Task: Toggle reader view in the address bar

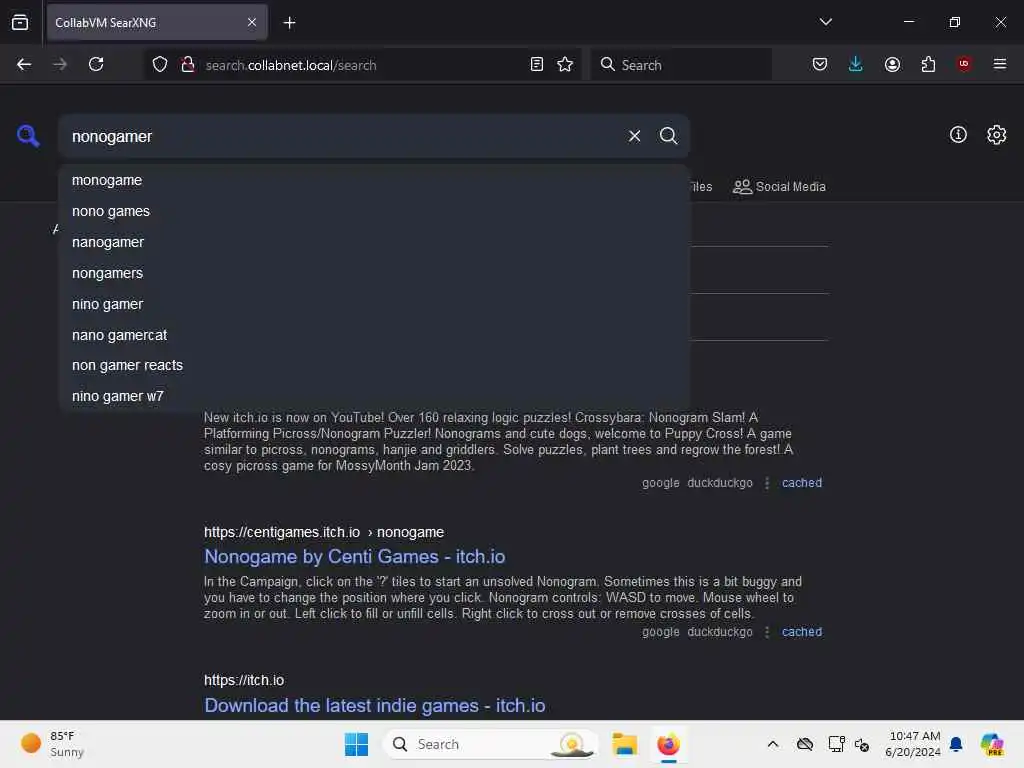Action: (x=536, y=64)
